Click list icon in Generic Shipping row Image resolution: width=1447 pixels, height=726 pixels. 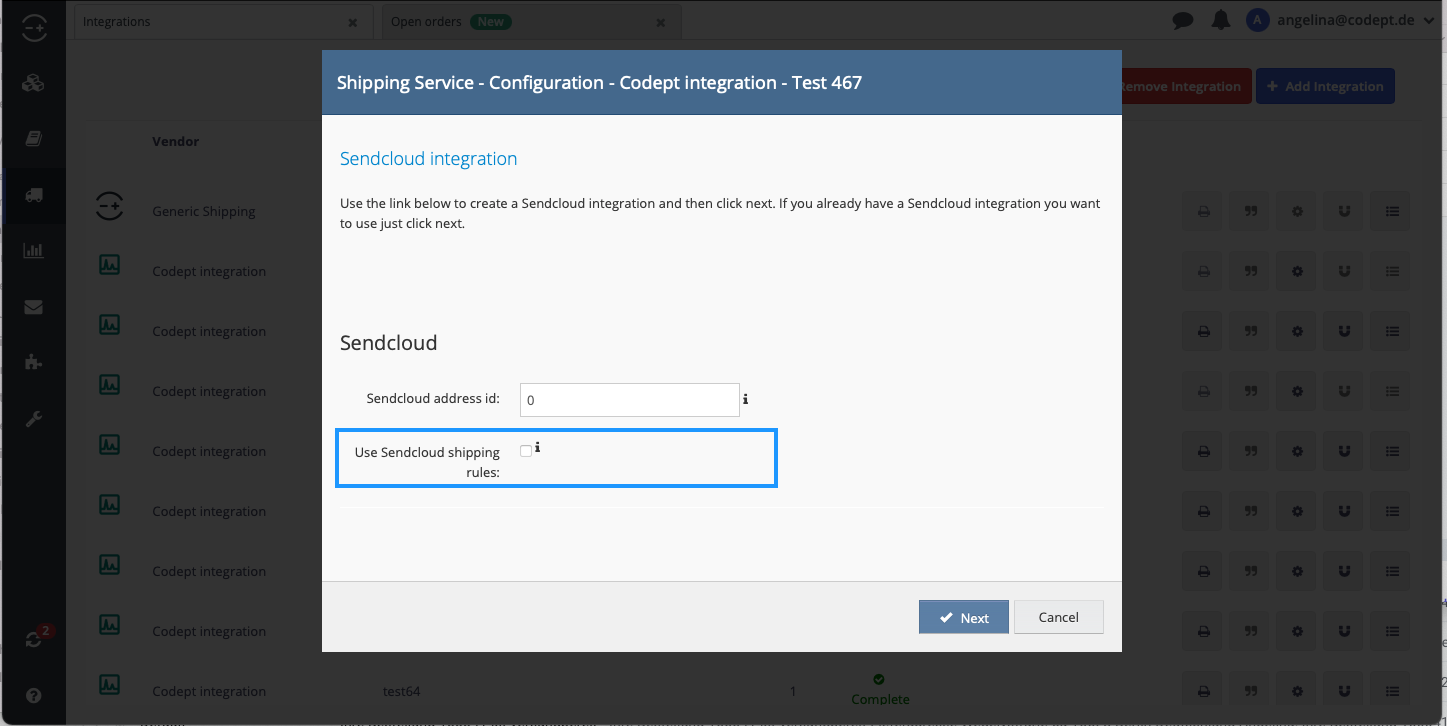point(1391,212)
